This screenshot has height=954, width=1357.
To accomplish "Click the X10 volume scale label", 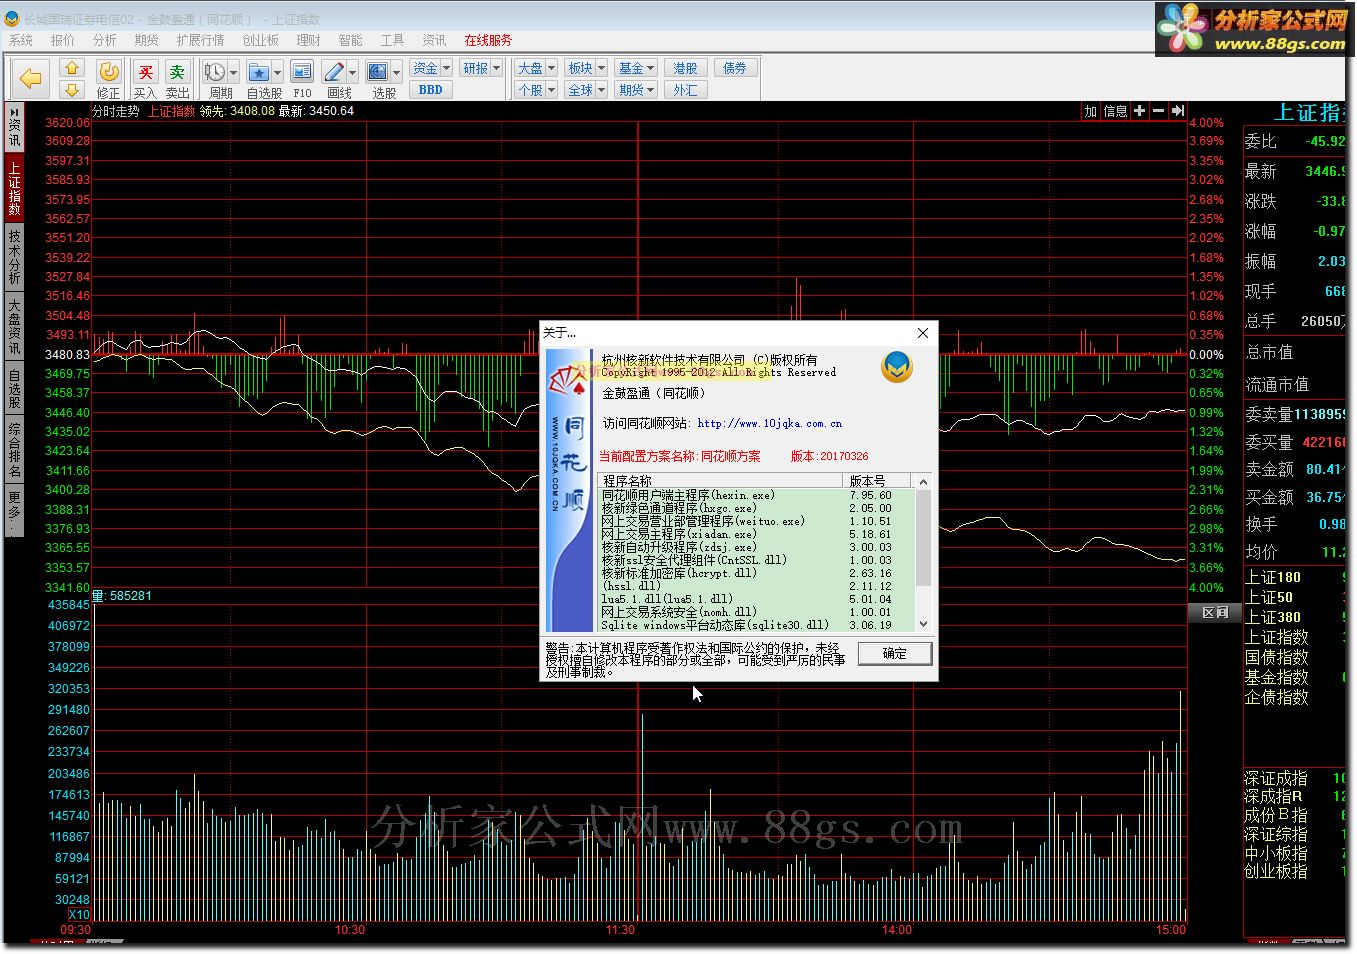I will [x=79, y=914].
